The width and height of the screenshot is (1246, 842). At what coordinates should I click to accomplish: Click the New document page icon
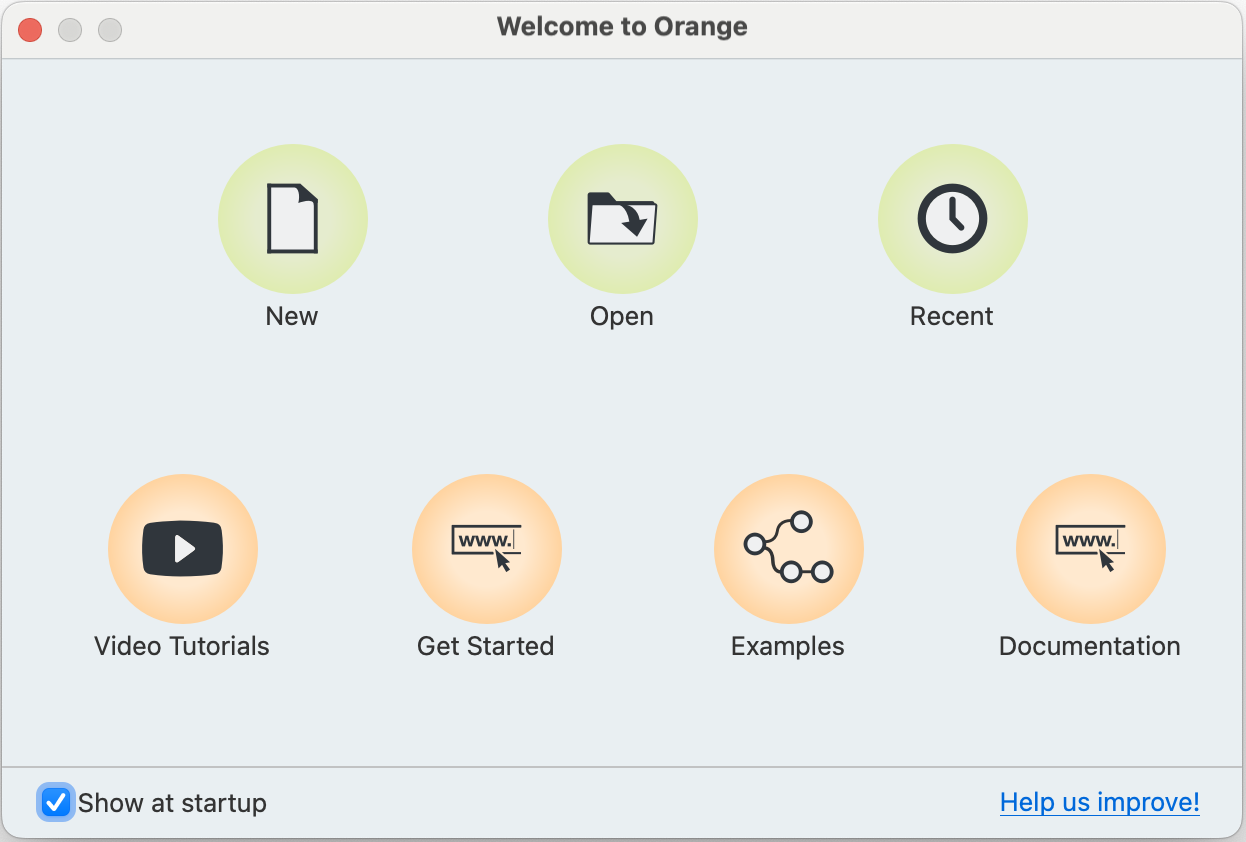click(x=292, y=219)
